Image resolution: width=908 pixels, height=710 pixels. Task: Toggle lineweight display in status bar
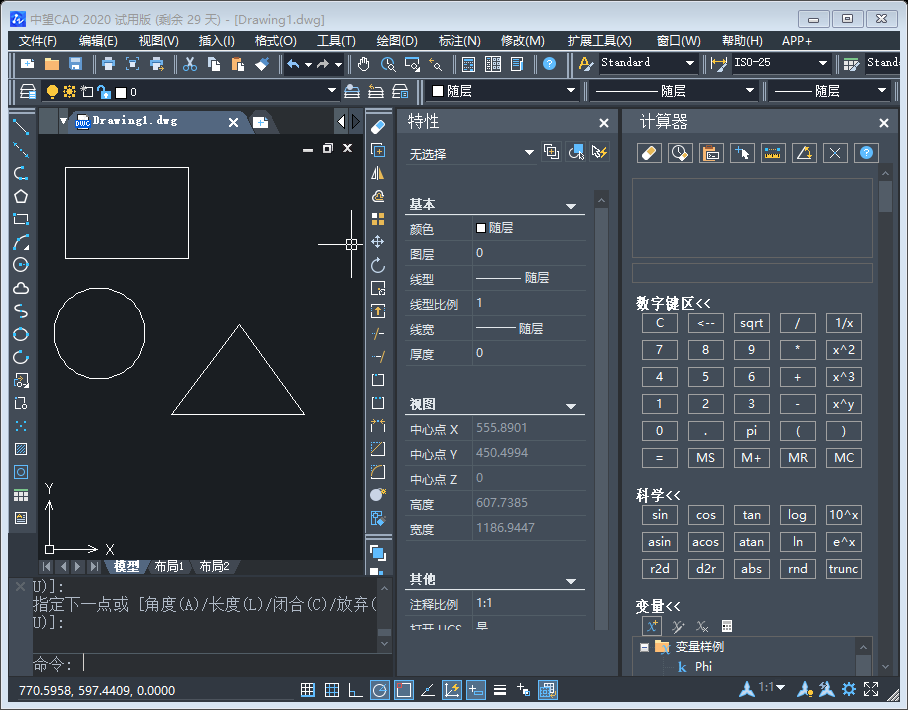(499, 690)
